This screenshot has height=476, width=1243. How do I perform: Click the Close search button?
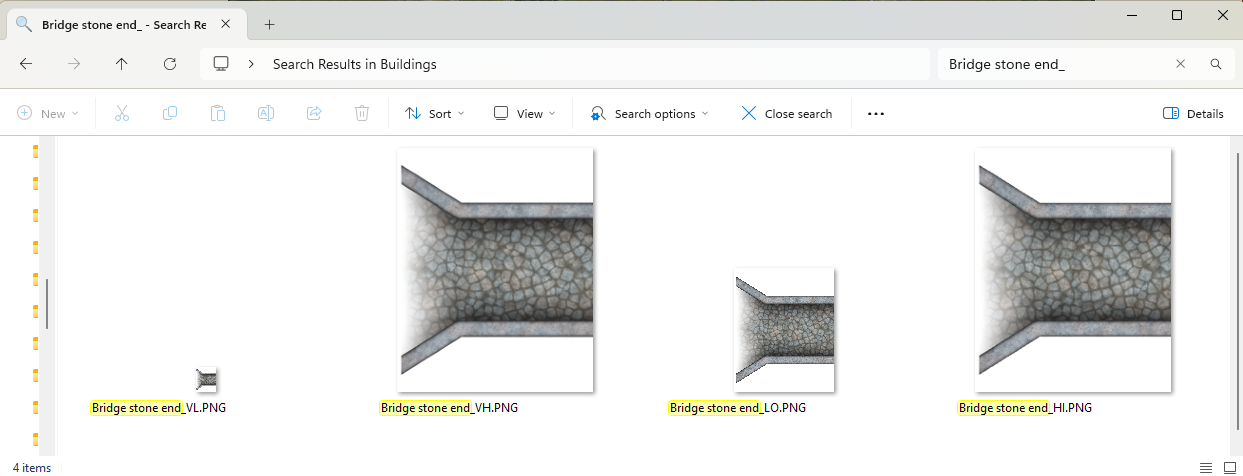click(787, 114)
